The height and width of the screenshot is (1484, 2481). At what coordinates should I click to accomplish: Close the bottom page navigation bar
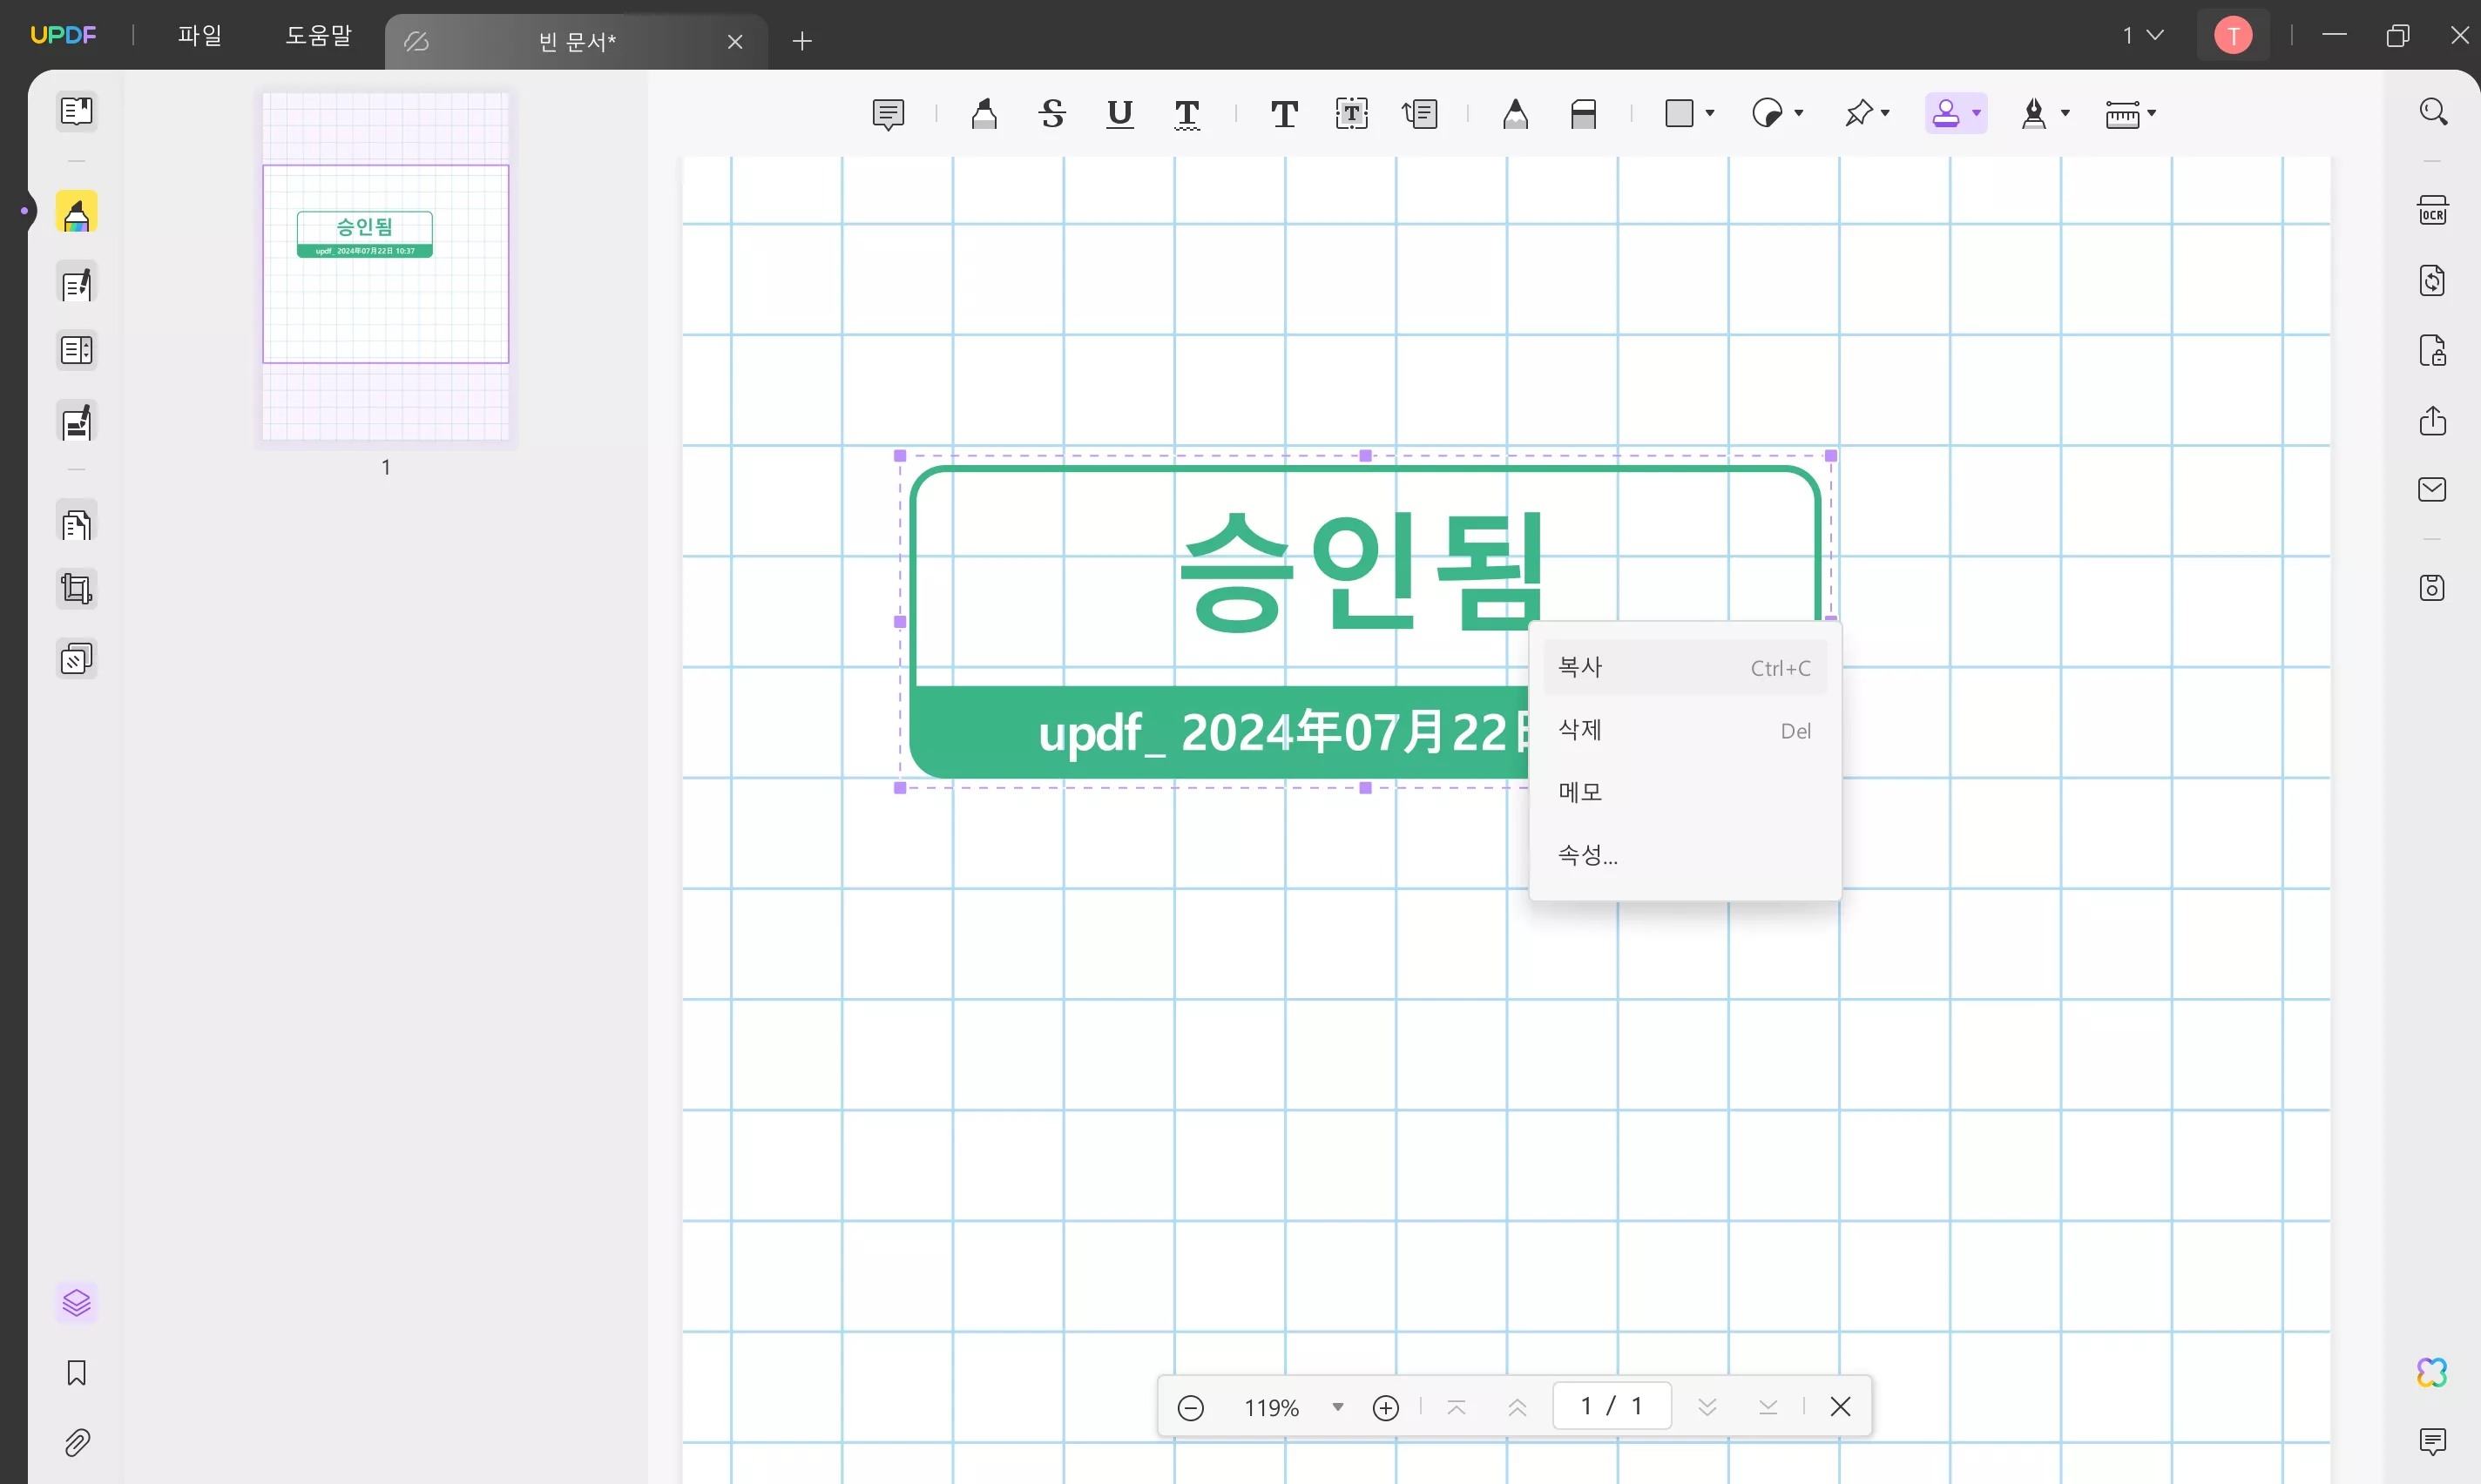(x=1840, y=1406)
